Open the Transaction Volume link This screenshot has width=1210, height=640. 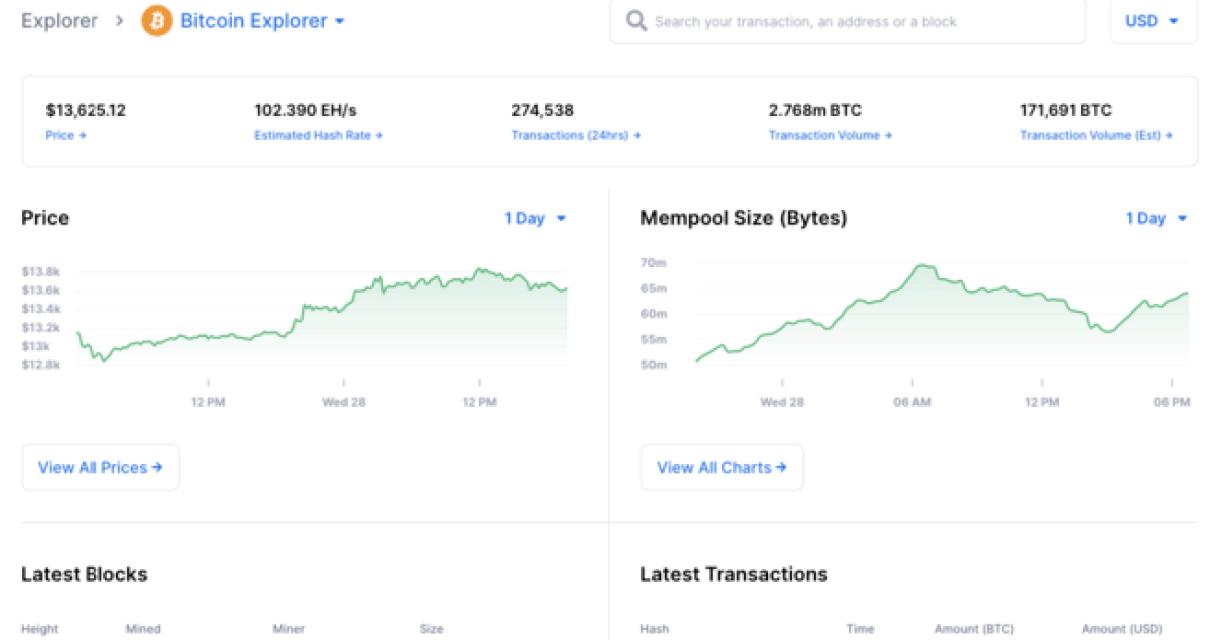(x=829, y=135)
